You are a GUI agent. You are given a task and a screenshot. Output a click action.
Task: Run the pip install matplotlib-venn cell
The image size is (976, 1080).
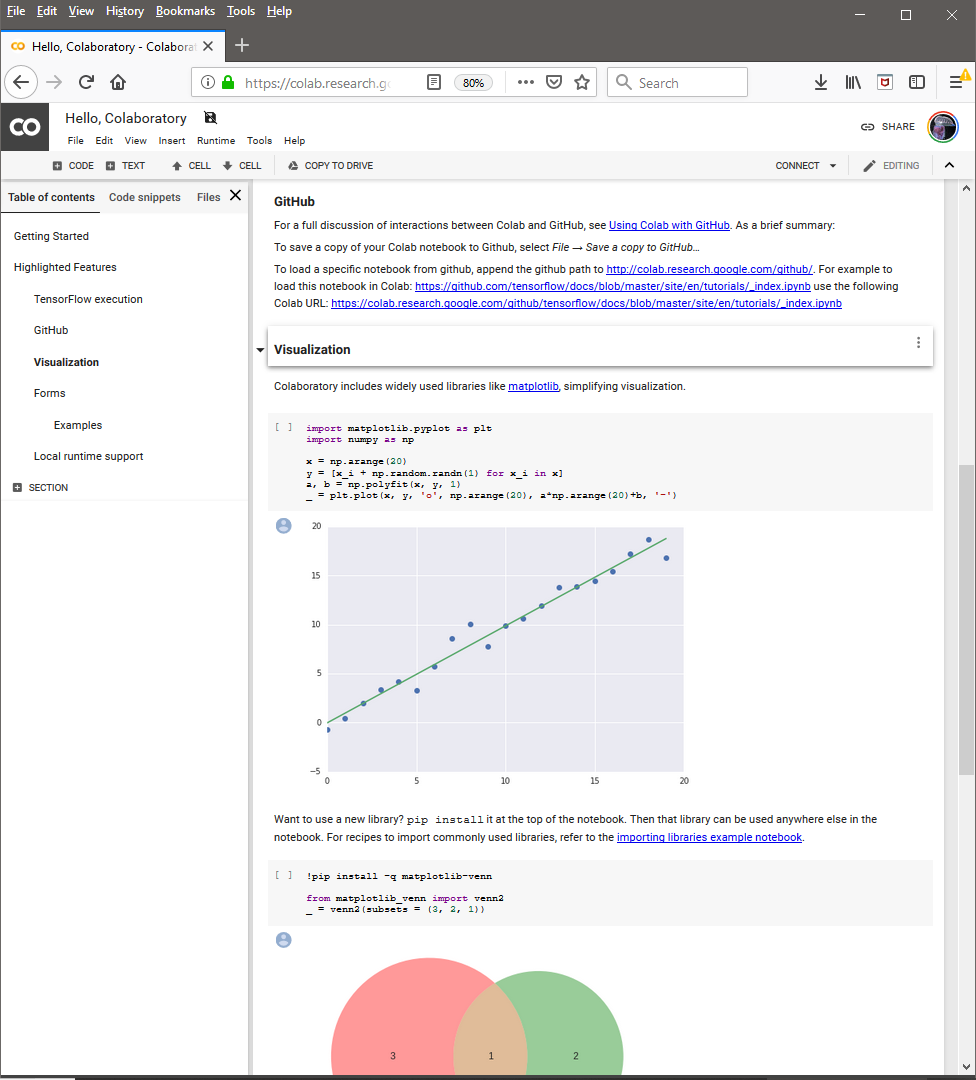(284, 875)
